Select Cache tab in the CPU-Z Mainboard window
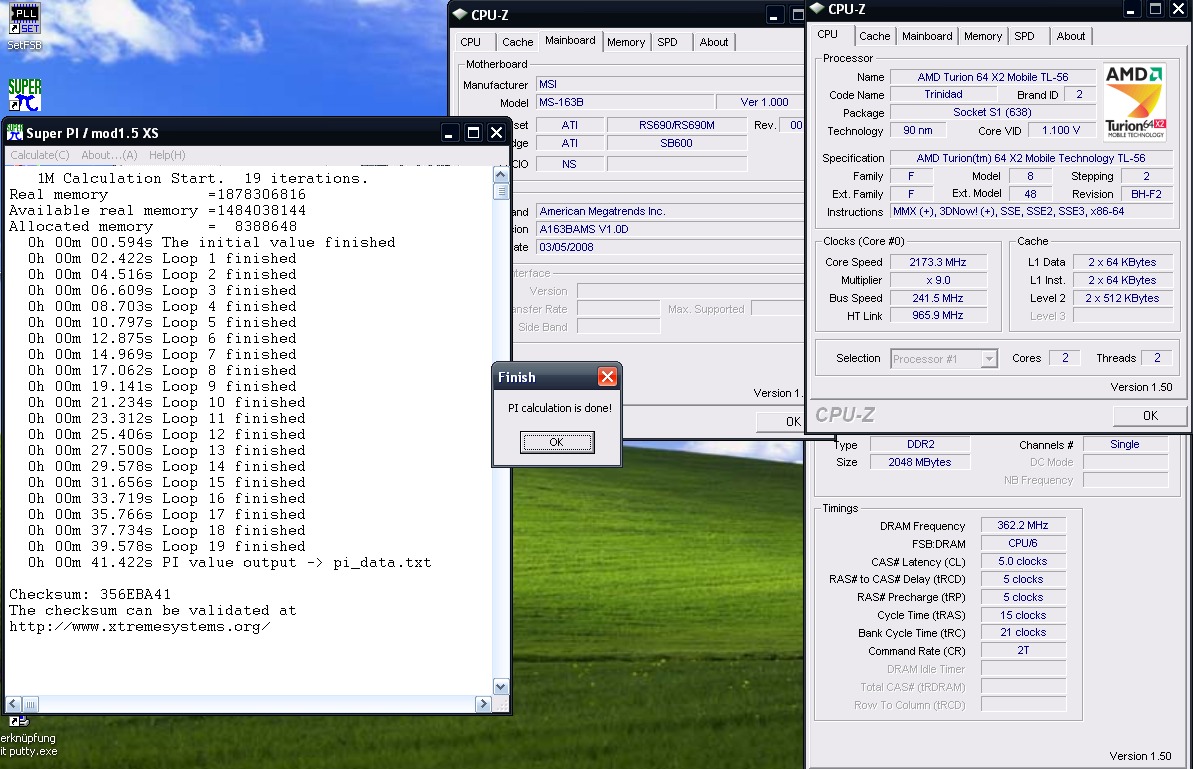 (517, 42)
